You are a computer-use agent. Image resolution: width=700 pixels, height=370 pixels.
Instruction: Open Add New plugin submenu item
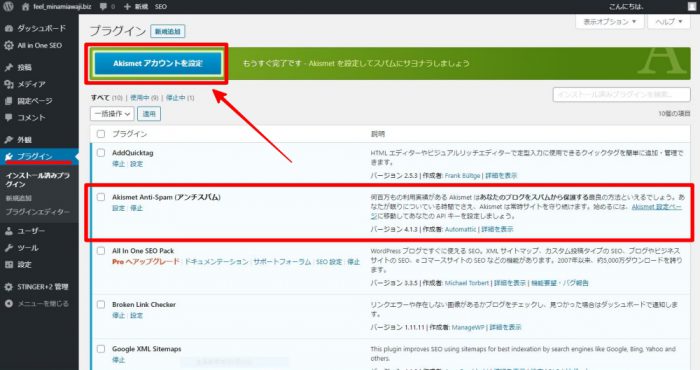(x=19, y=198)
